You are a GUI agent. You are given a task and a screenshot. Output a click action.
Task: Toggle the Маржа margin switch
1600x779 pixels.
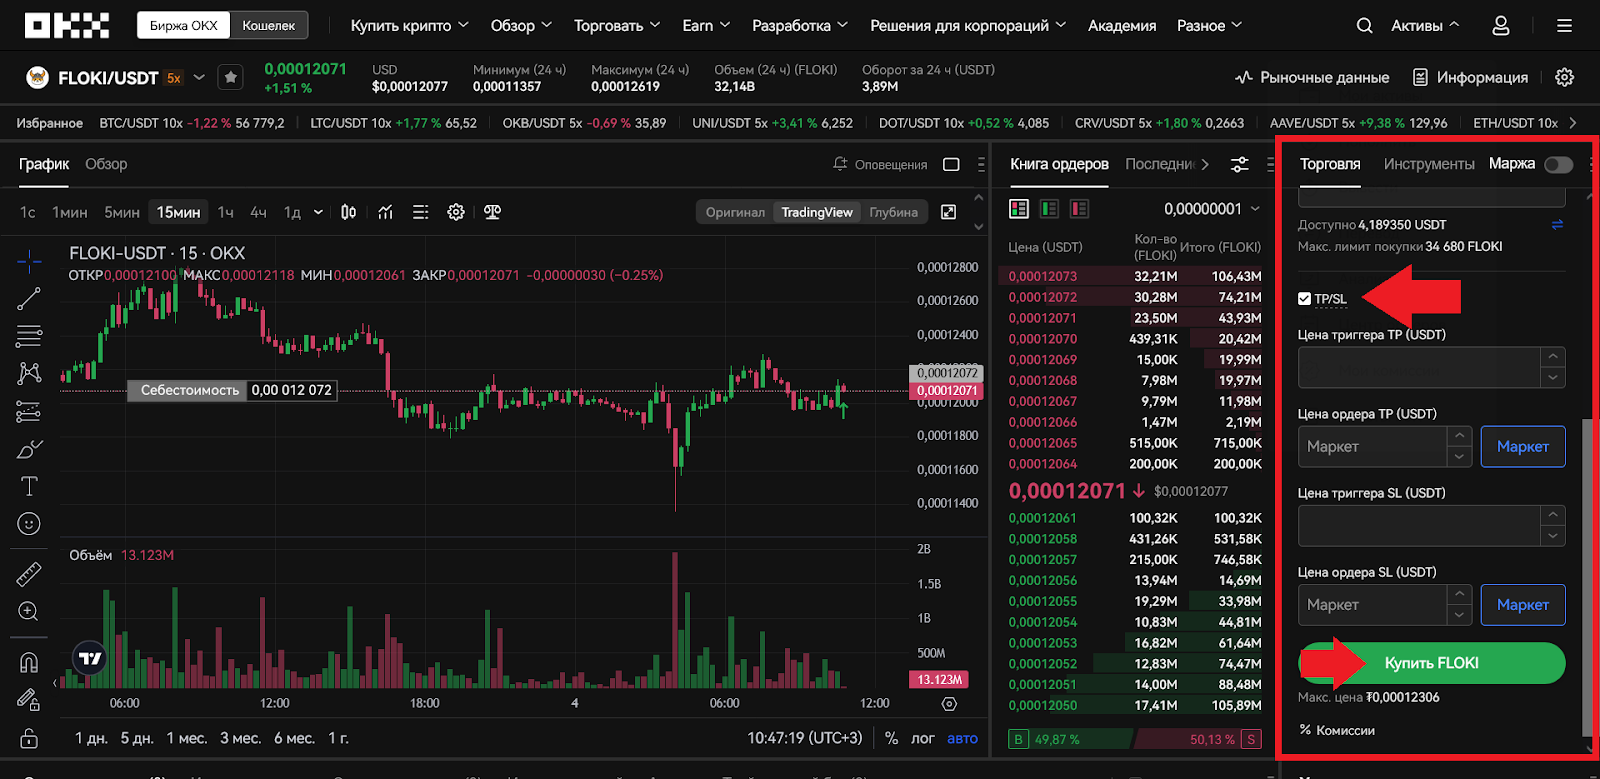coord(1558,164)
